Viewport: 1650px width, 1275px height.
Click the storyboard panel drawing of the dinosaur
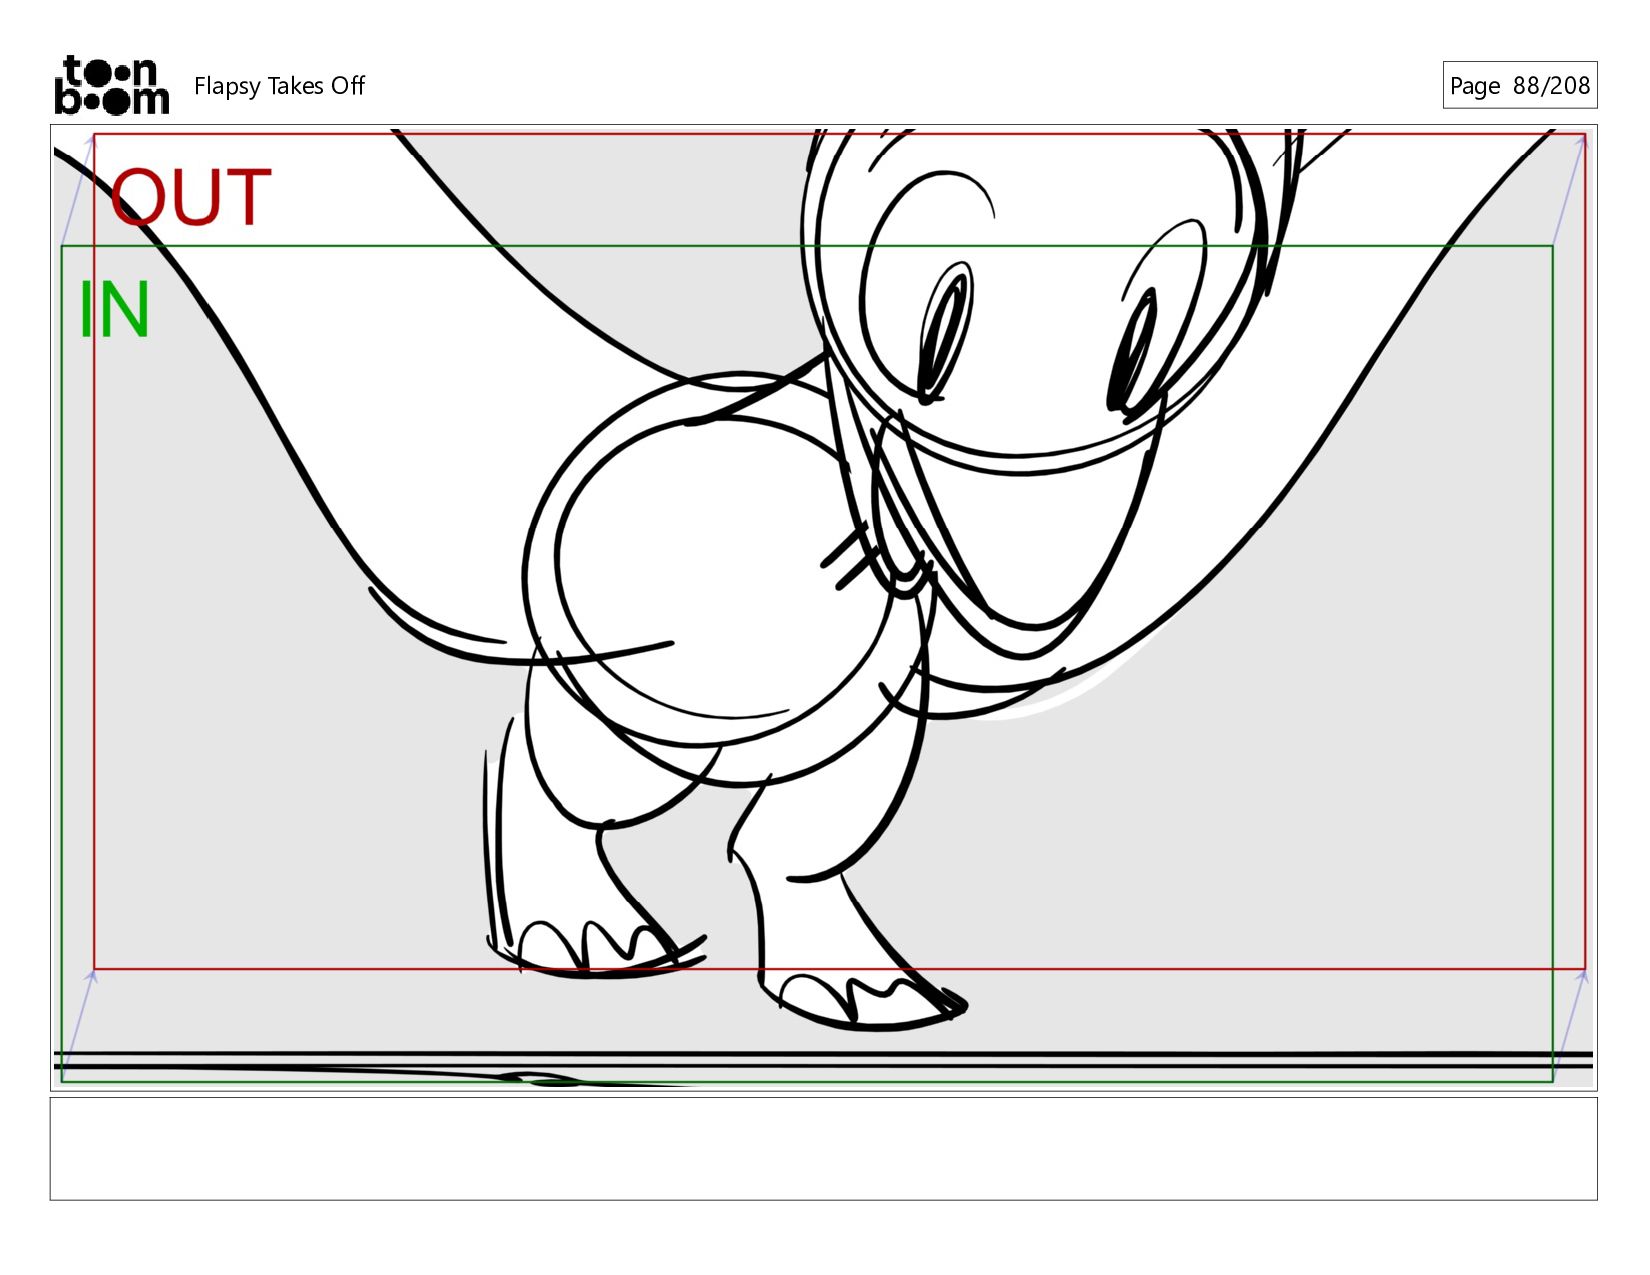823,607
